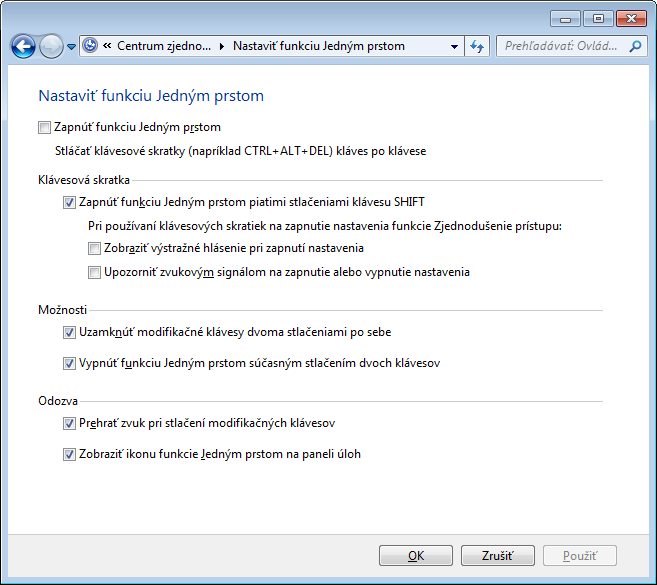Image resolution: width=657 pixels, height=585 pixels.
Task: Enable the 'Zapnúť funkciu Jedným prstom' checkbox
Action: (43, 127)
